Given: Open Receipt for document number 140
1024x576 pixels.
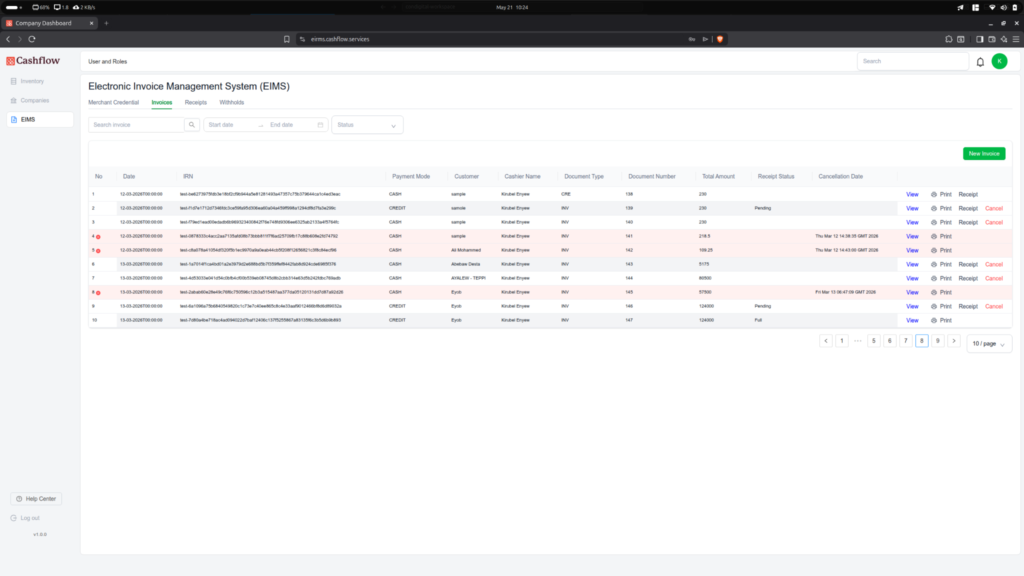Looking at the screenshot, I should (x=968, y=223).
